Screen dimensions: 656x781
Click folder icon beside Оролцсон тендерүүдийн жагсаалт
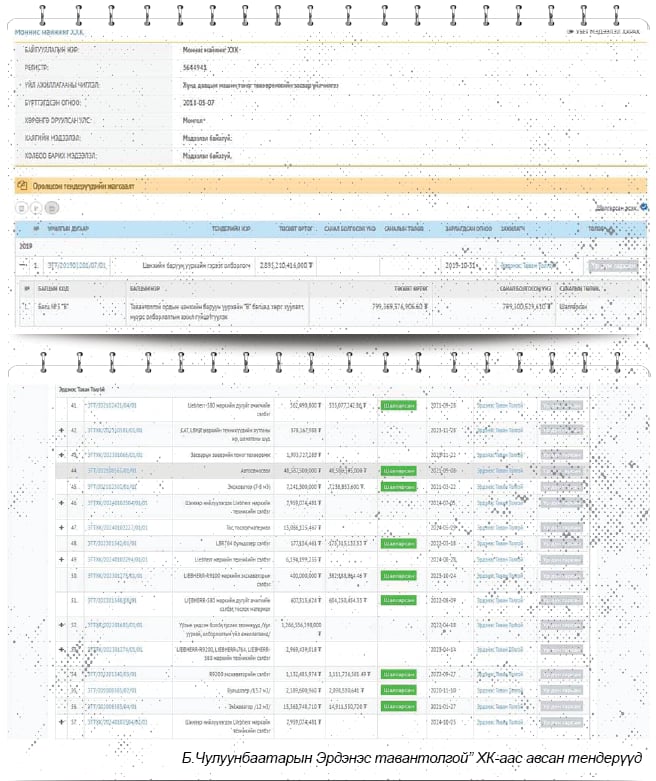[21, 185]
